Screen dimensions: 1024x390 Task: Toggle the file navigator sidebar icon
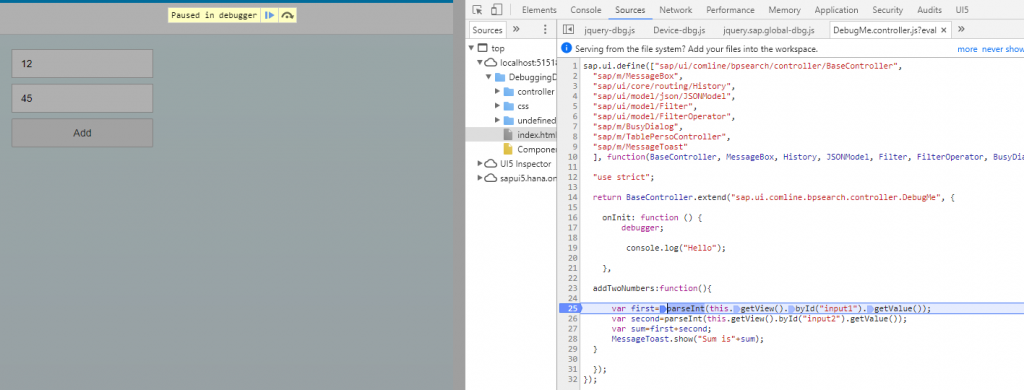click(x=568, y=29)
